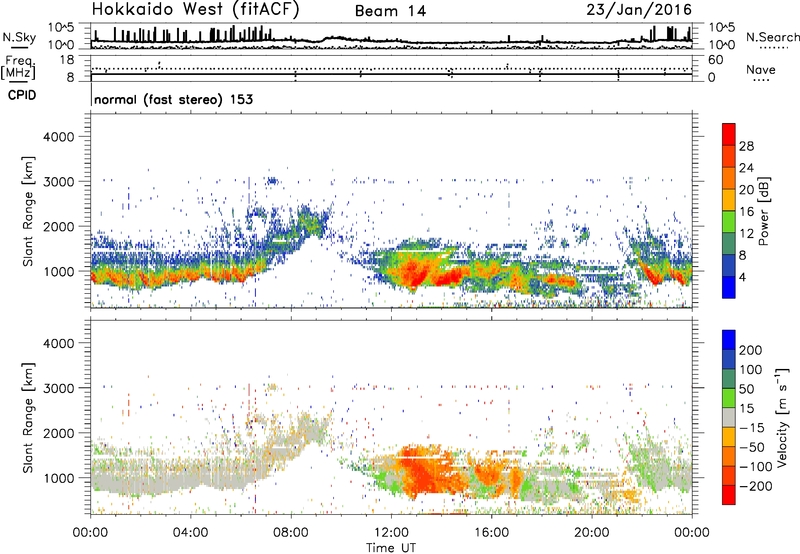Click the 20:00 time axis tick label
The height and width of the screenshot is (554, 800).
pos(592,533)
